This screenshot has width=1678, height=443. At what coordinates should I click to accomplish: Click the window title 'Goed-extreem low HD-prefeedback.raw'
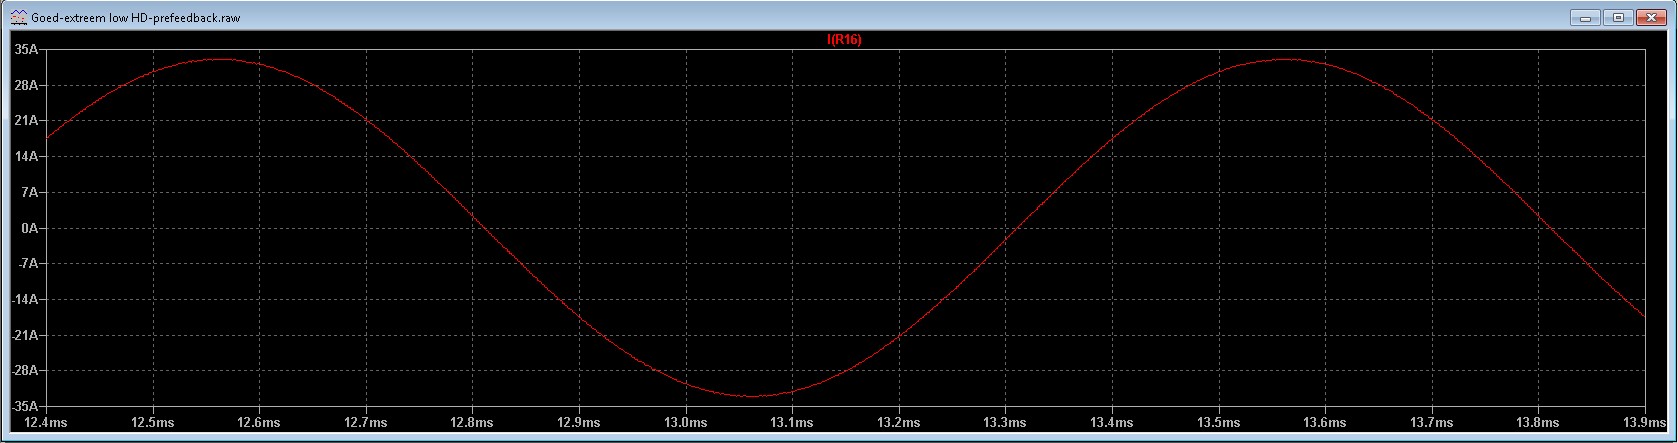[135, 18]
